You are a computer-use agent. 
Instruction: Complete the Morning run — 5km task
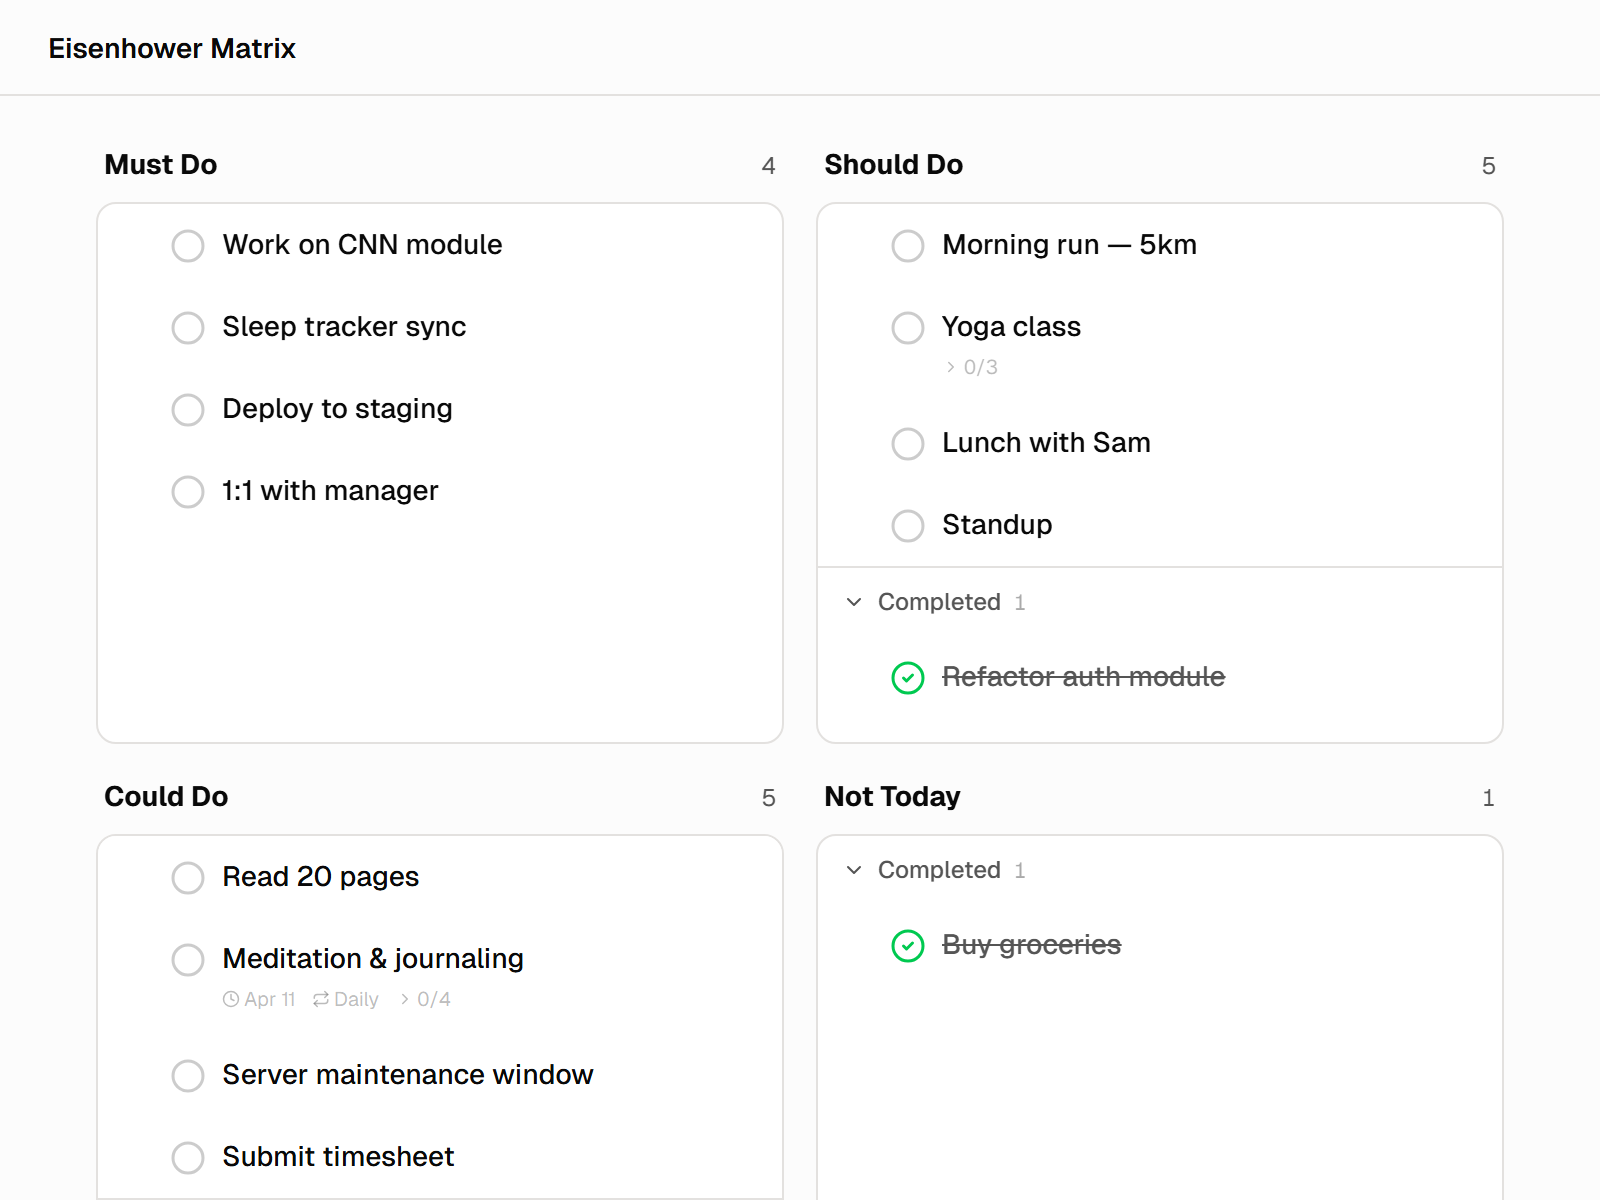pyautogui.click(x=907, y=246)
